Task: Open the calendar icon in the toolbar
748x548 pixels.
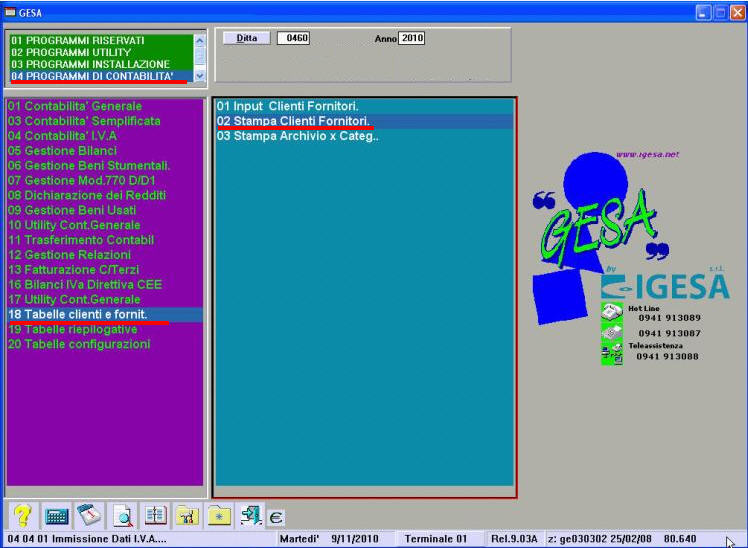Action: click(89, 516)
